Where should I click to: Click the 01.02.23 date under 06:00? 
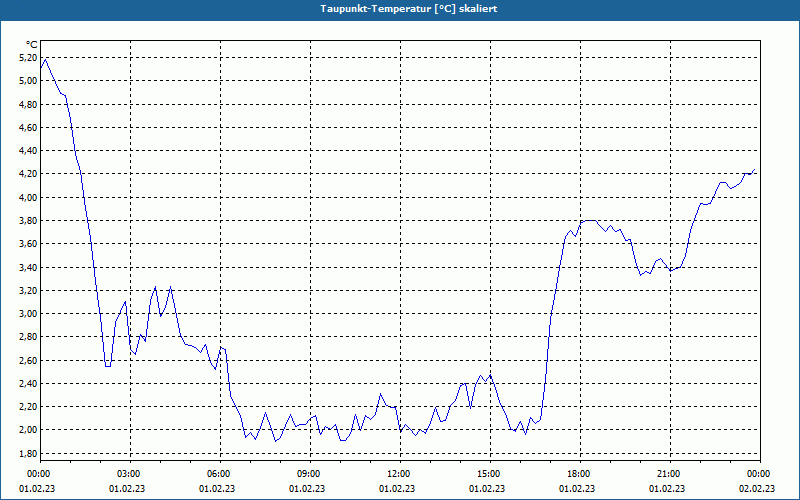217,489
